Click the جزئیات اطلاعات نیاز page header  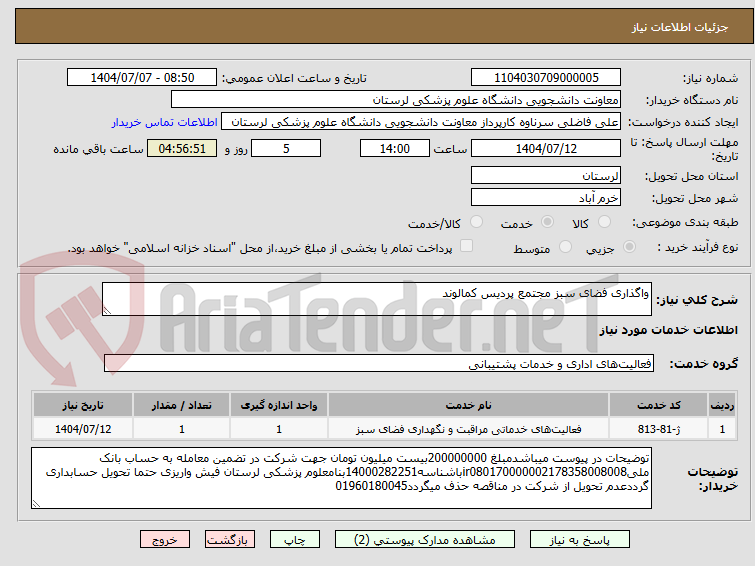pos(679,27)
